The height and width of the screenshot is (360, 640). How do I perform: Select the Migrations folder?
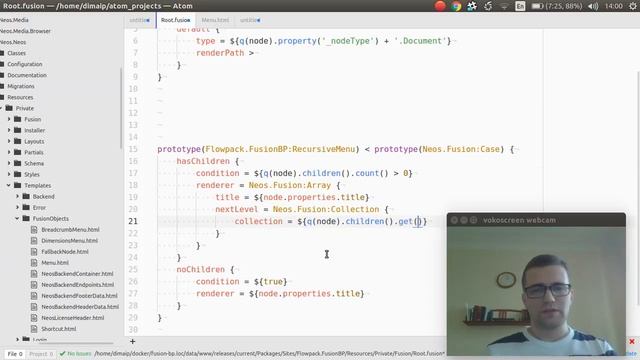pyautogui.click(x=21, y=86)
